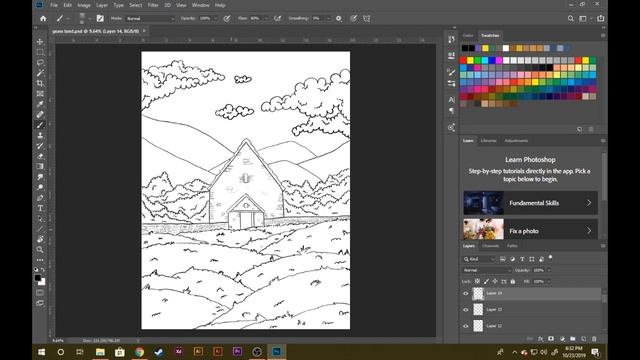
Task: Select Layer 13 thumbnail
Action: coord(478,310)
